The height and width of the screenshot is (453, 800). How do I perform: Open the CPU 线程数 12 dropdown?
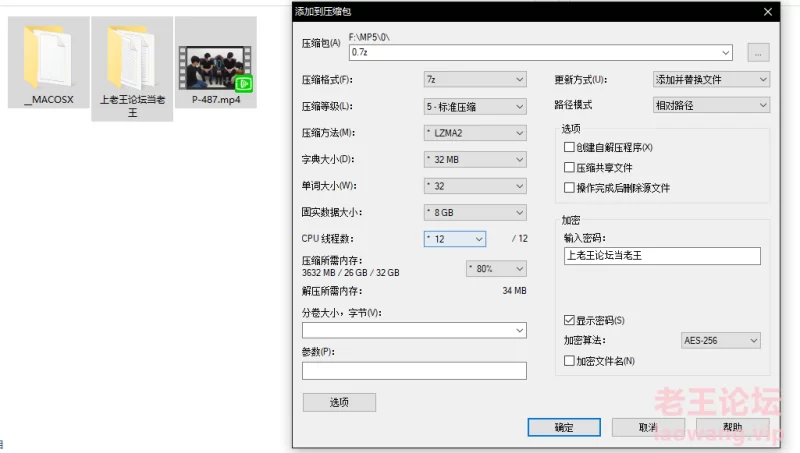pos(455,239)
